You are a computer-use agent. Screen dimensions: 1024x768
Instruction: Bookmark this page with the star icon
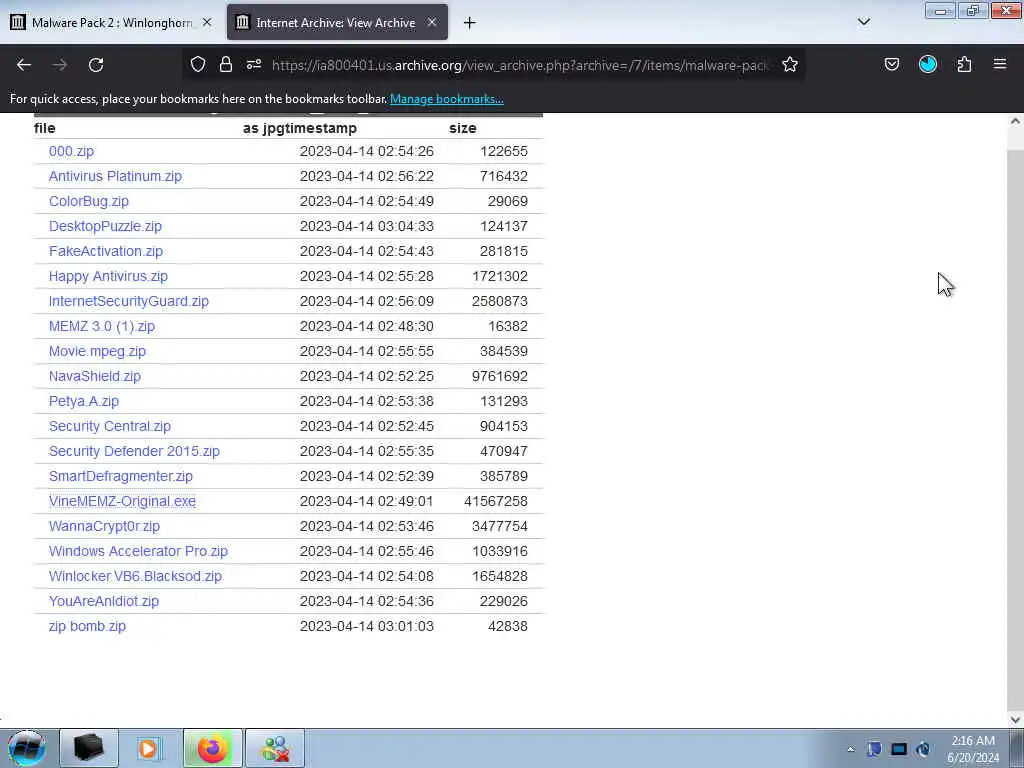[790, 64]
